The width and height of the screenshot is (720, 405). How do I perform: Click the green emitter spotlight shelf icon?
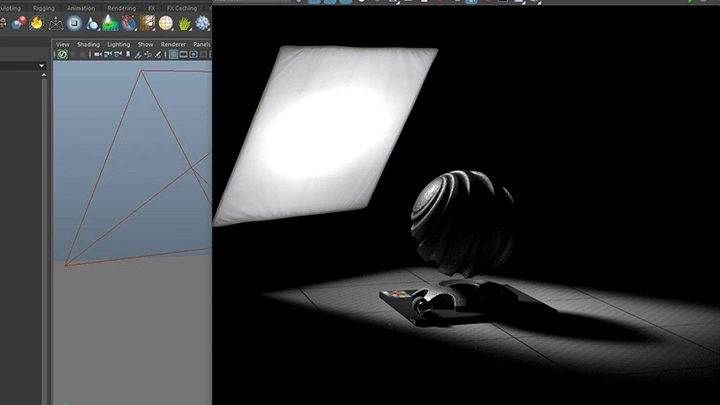(110, 23)
